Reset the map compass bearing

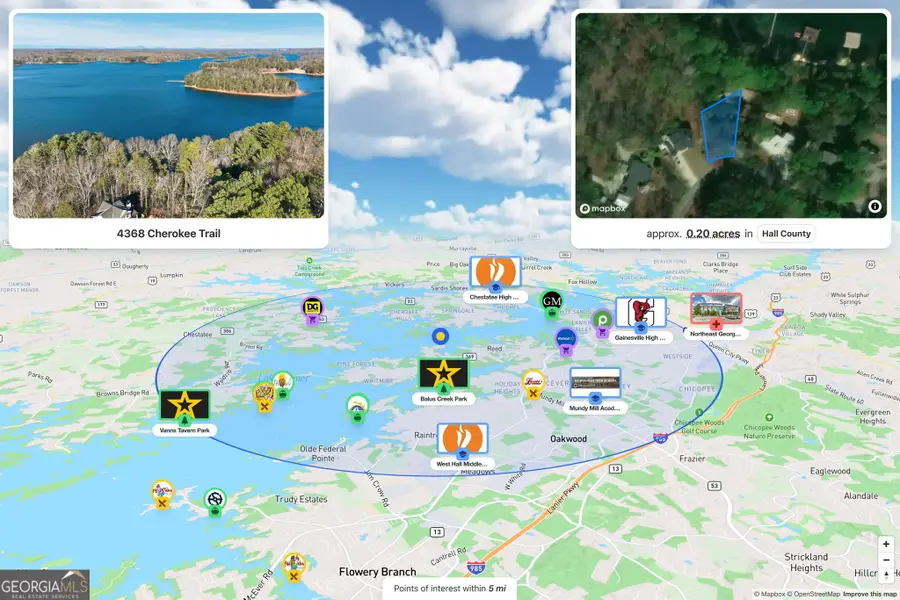[886, 576]
